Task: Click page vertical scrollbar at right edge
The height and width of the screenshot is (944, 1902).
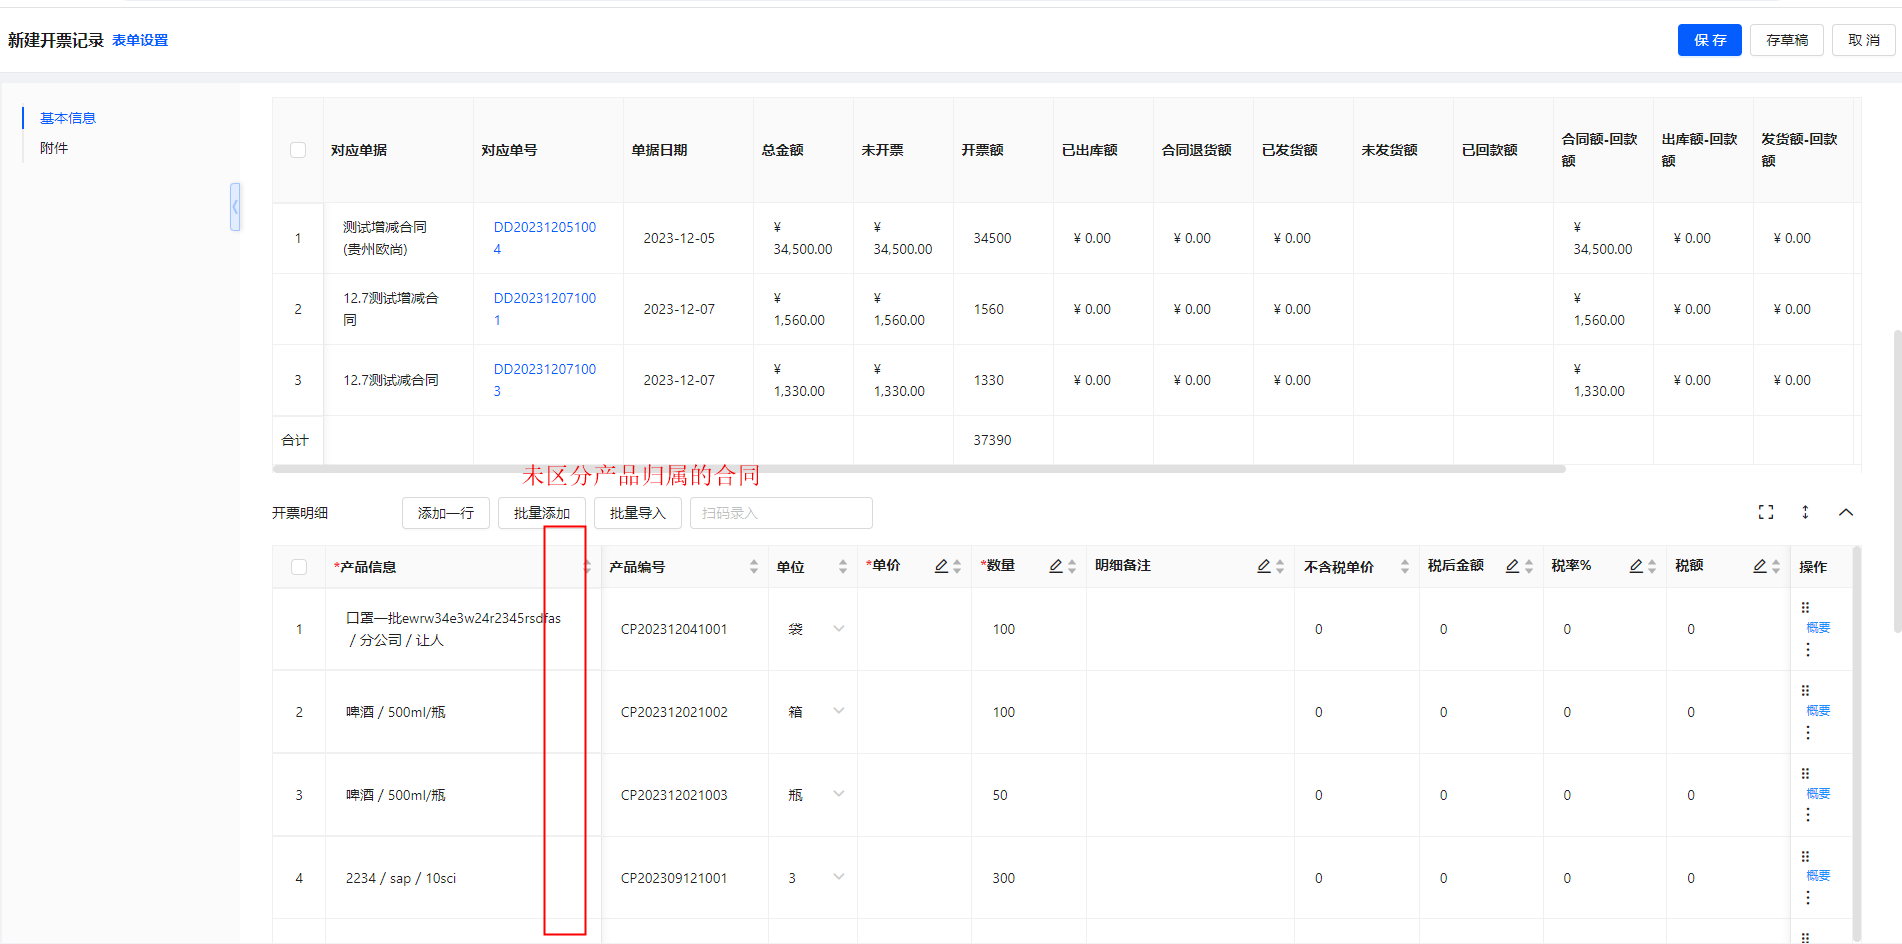Action: (1897, 480)
